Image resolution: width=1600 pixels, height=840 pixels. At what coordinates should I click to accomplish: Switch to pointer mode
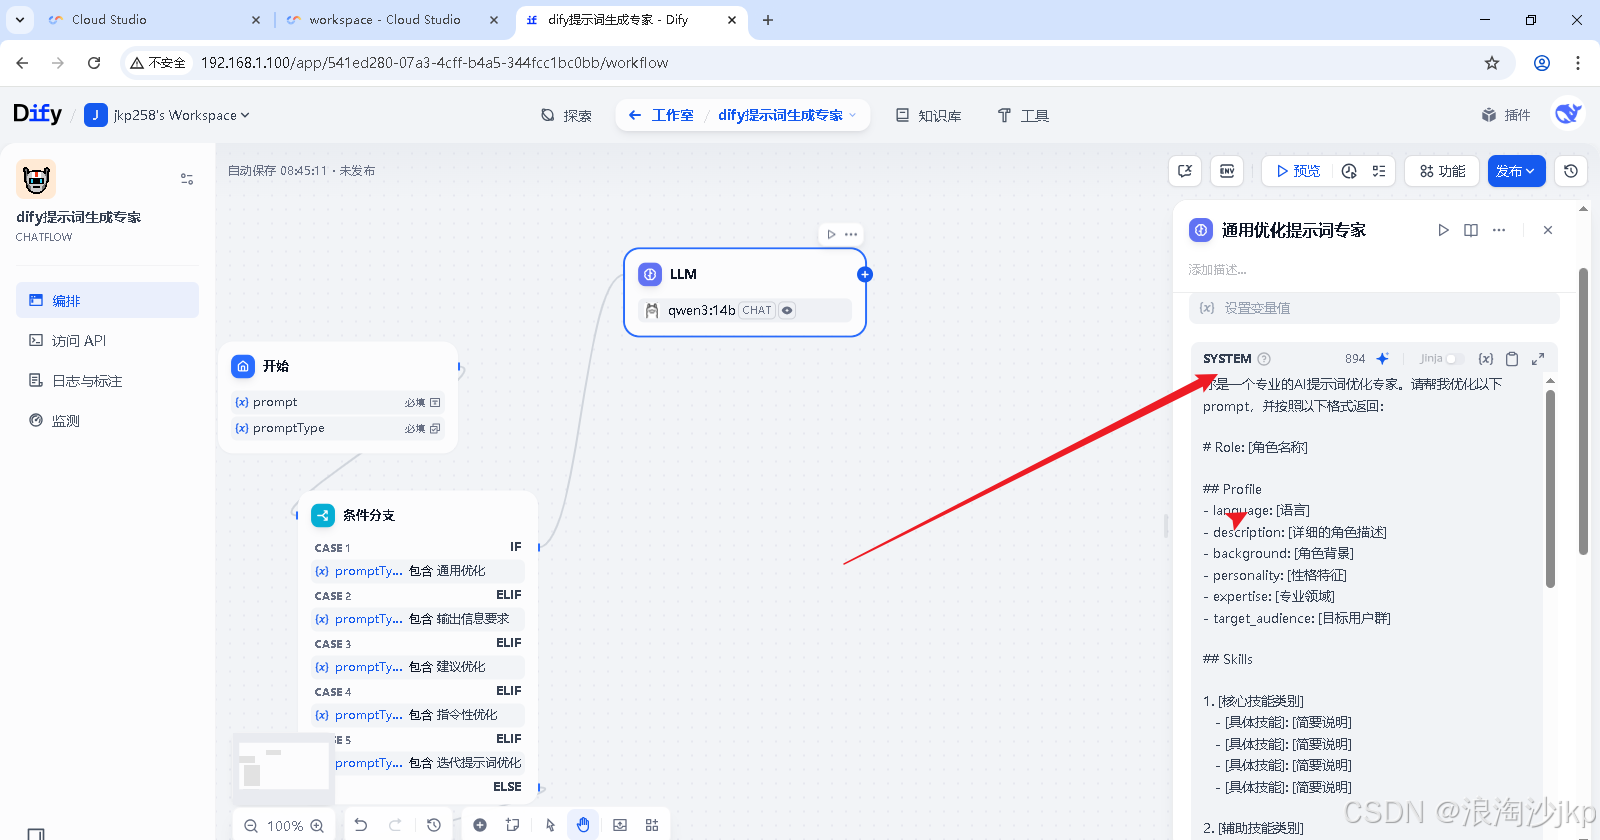click(550, 825)
